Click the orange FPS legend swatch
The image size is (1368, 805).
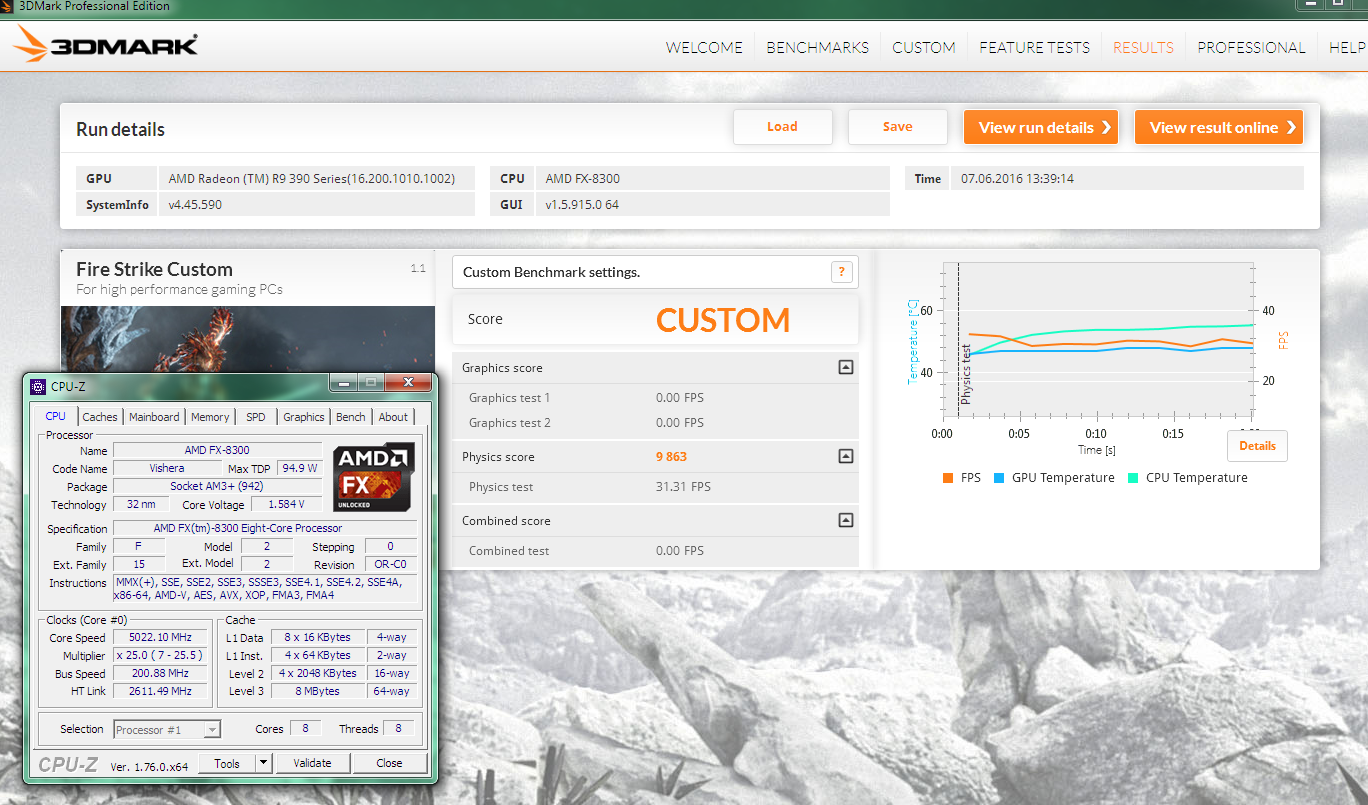pyautogui.click(x=948, y=478)
